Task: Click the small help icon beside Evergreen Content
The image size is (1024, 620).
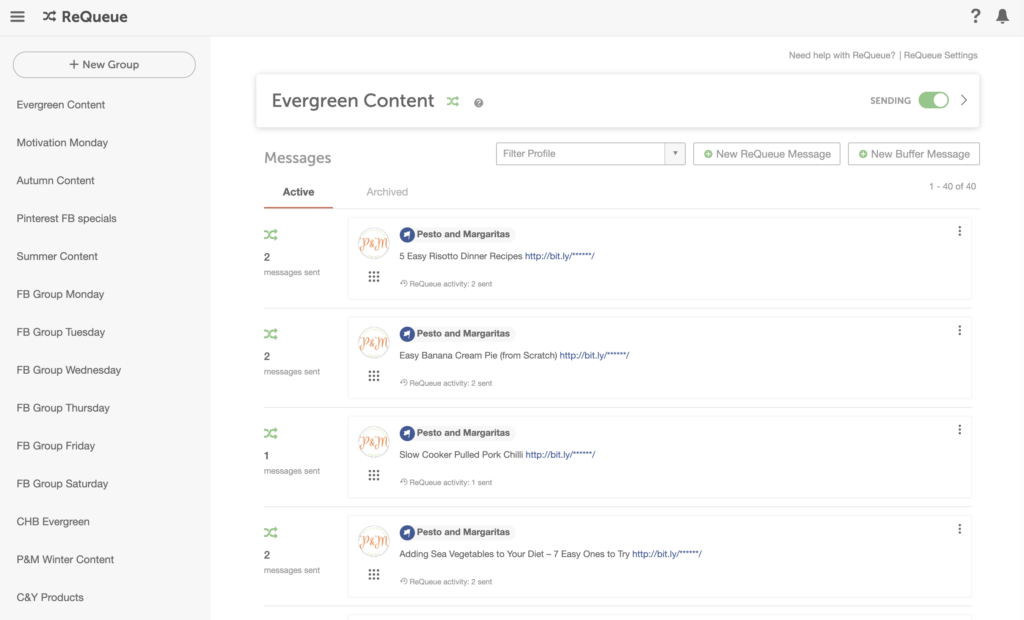Action: (479, 103)
